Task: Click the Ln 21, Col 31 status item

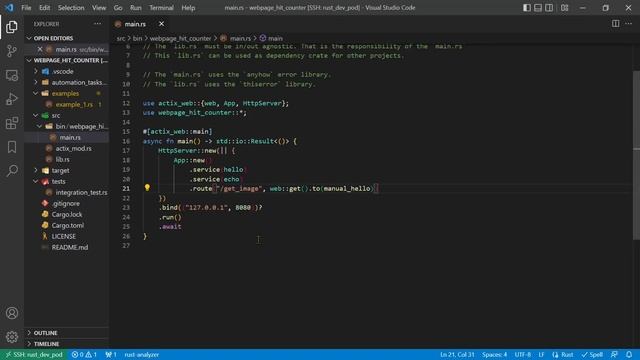Action: pos(457,355)
